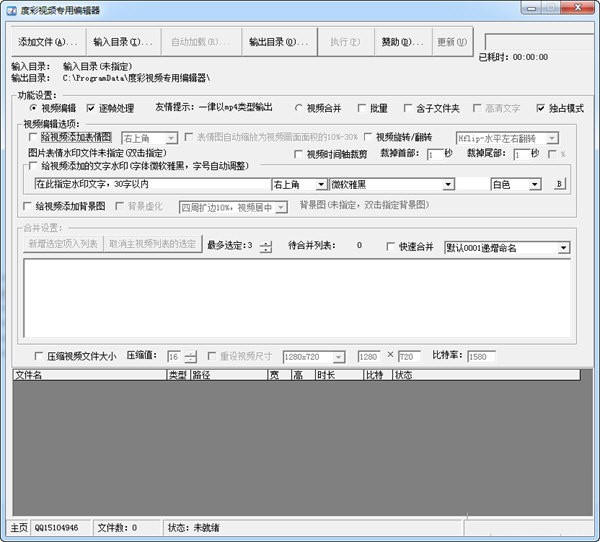Viewport: 600px width, 542px height.
Task: Open the 白色 watermark color dropdown
Action: [x=535, y=185]
